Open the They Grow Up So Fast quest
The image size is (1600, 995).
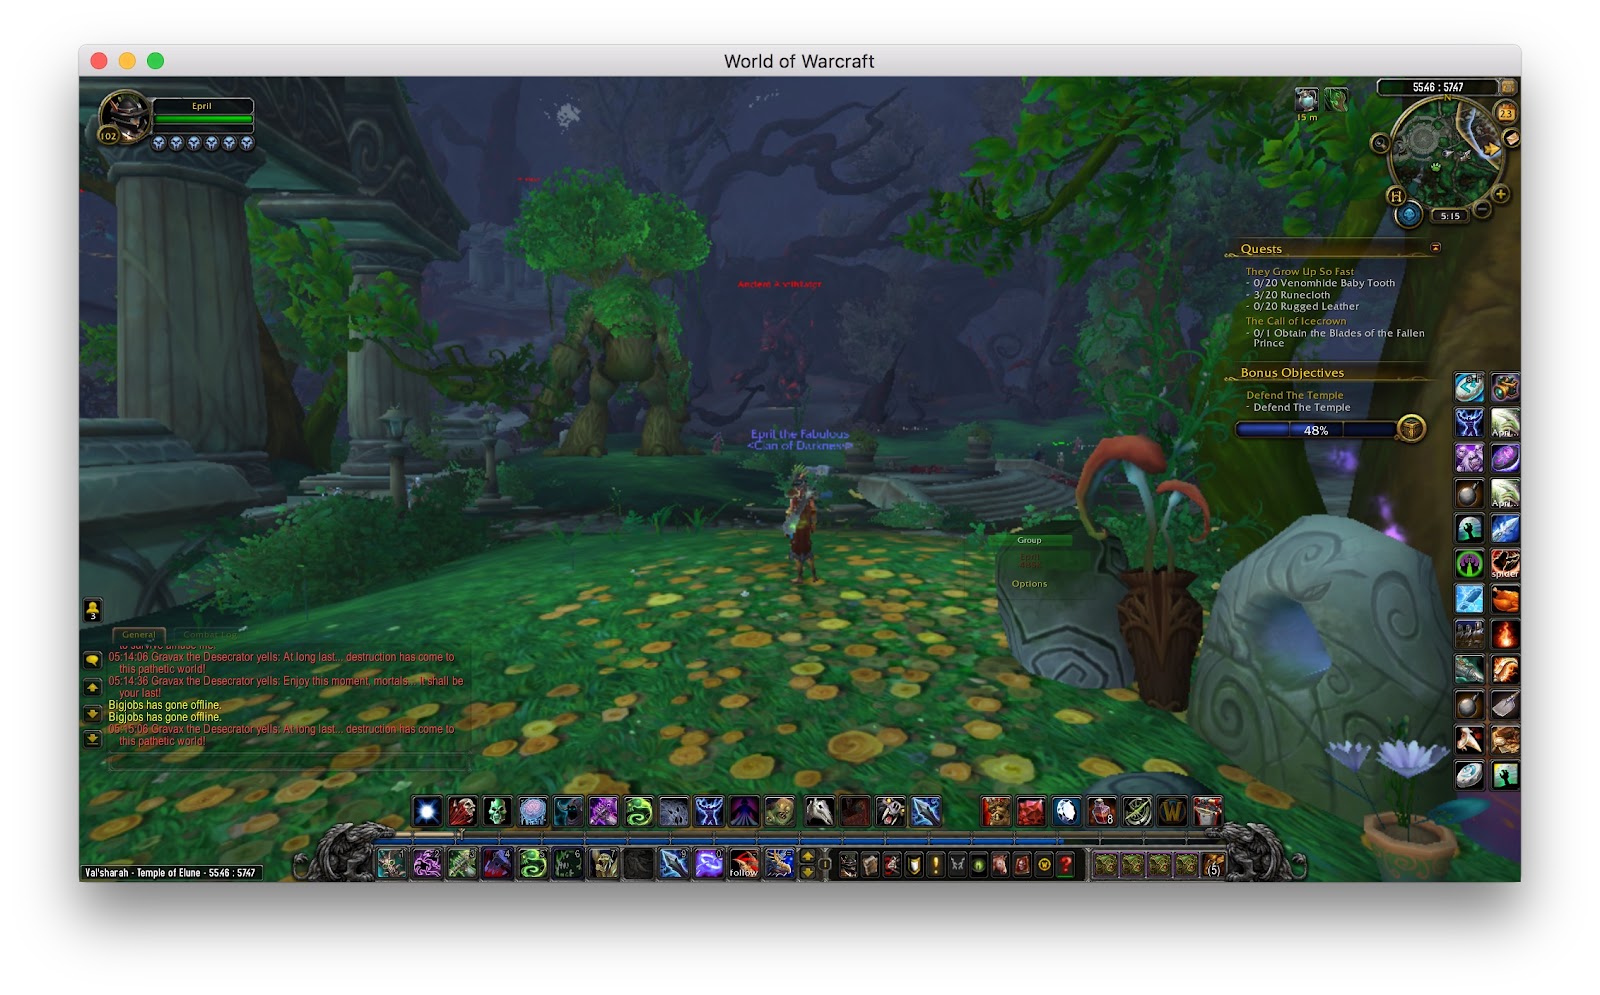[1300, 271]
